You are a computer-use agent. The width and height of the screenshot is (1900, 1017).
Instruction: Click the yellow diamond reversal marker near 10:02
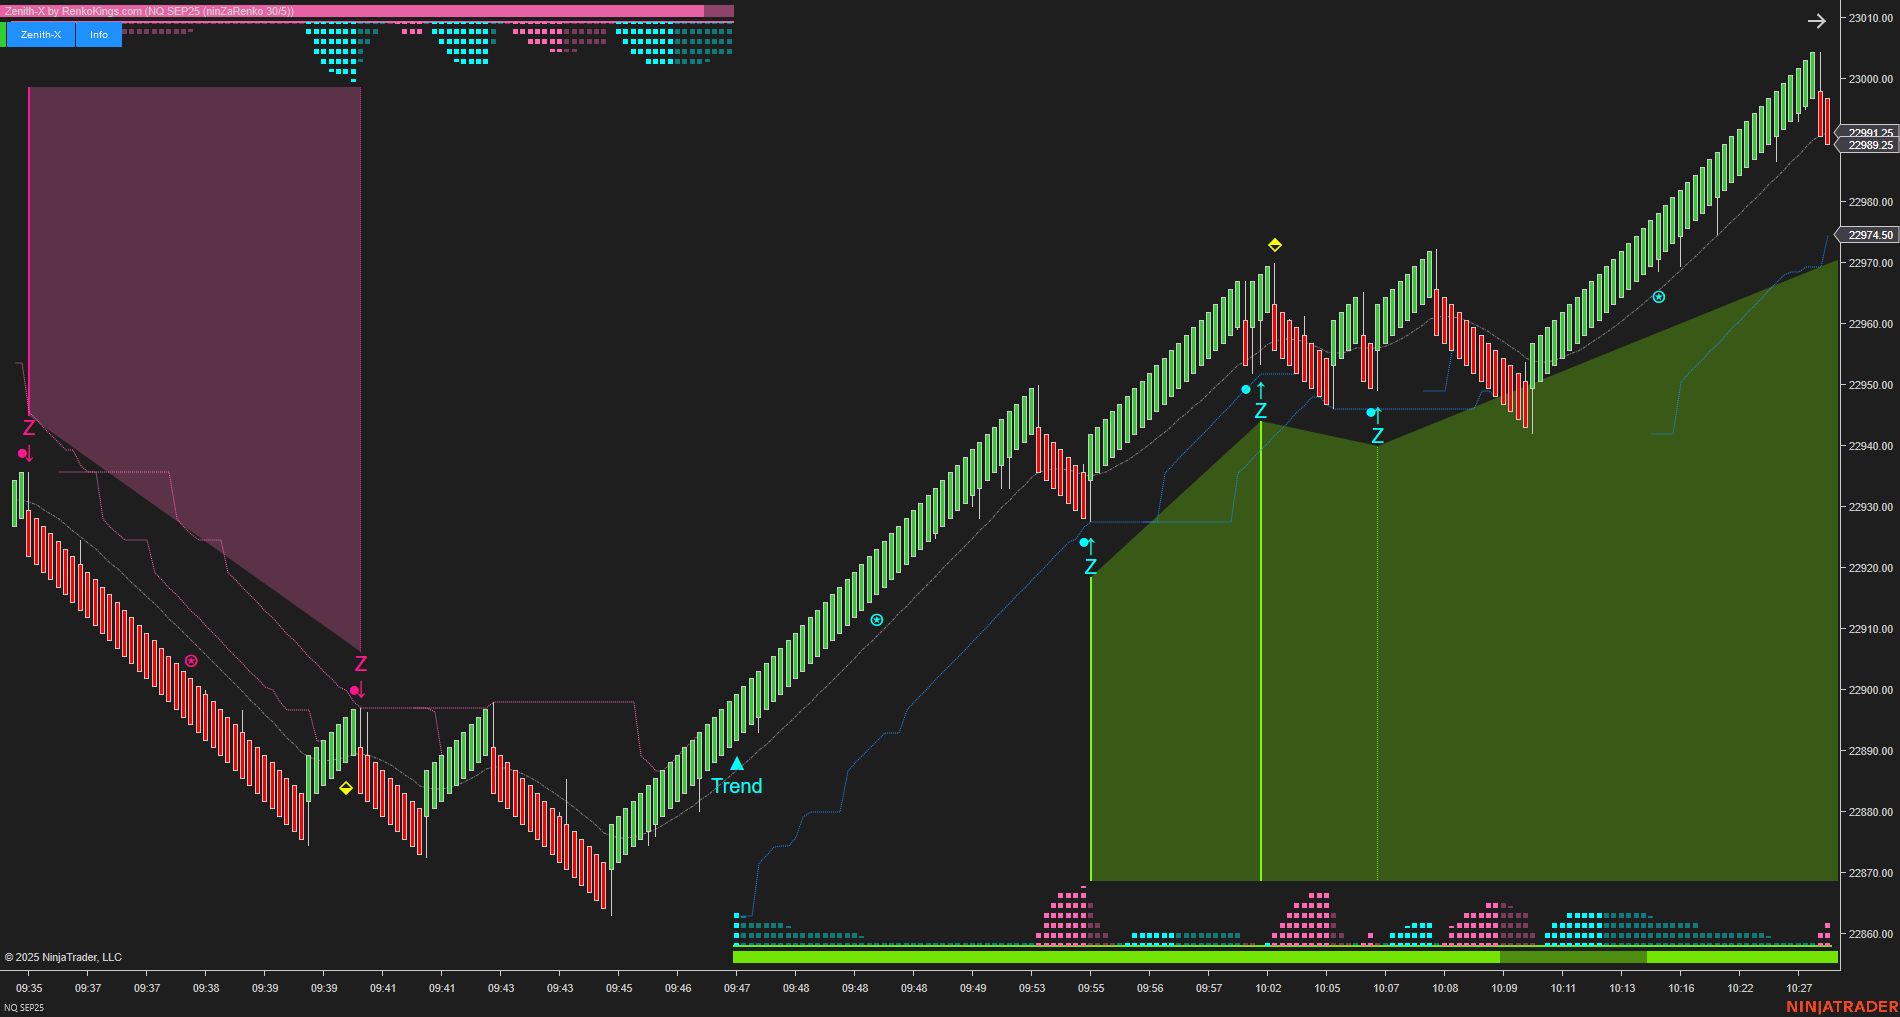pyautogui.click(x=1274, y=243)
